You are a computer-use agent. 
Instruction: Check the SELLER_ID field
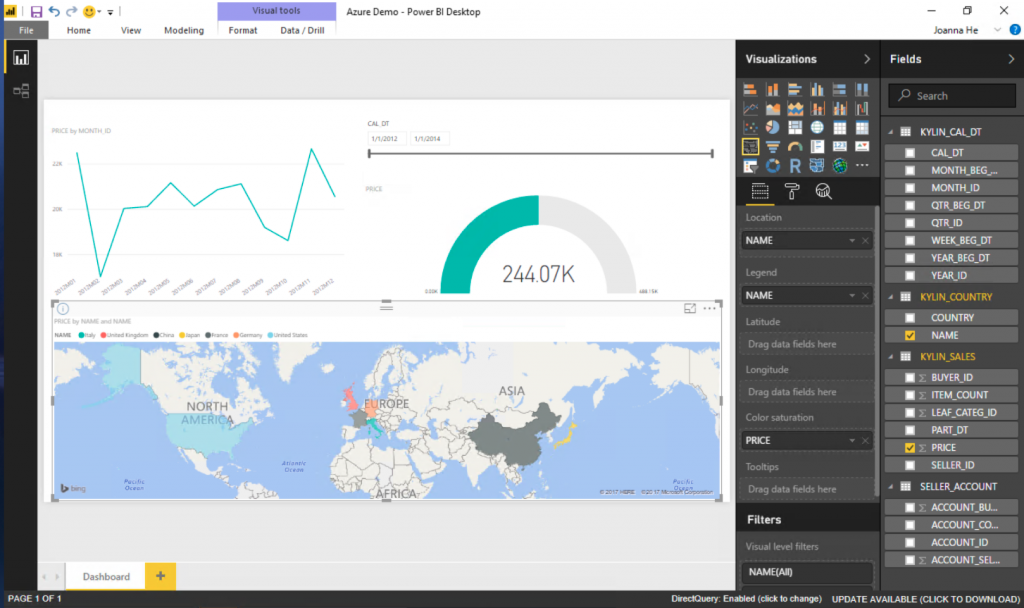pos(910,466)
